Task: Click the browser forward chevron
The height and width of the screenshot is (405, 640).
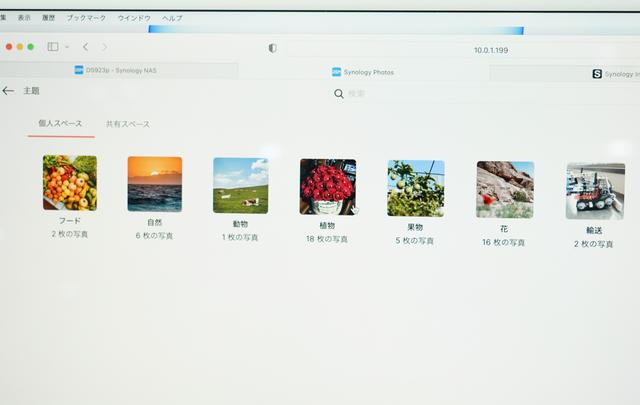Action: tap(104, 47)
